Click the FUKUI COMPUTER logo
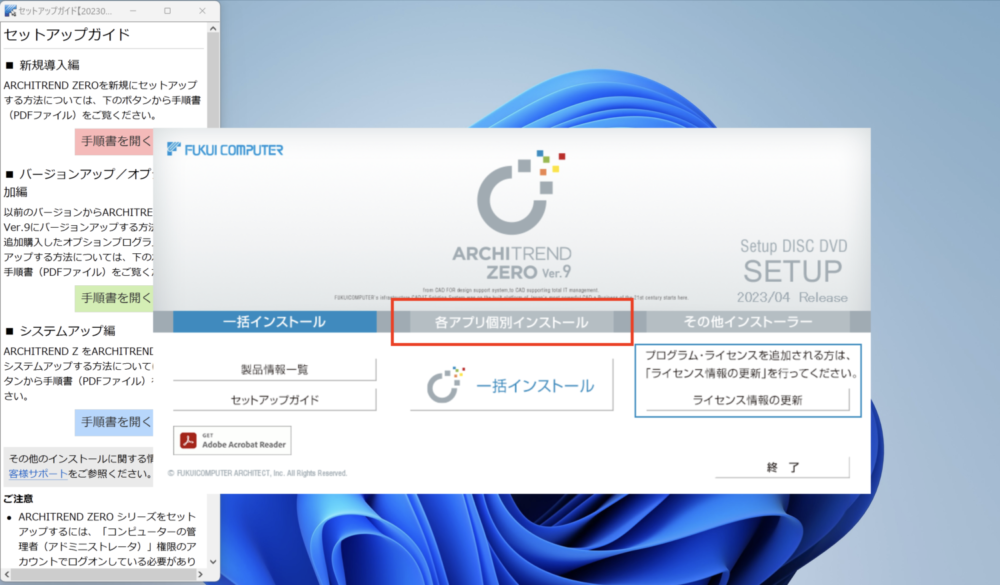Viewport: 1000px width, 585px height. pyautogui.click(x=225, y=150)
